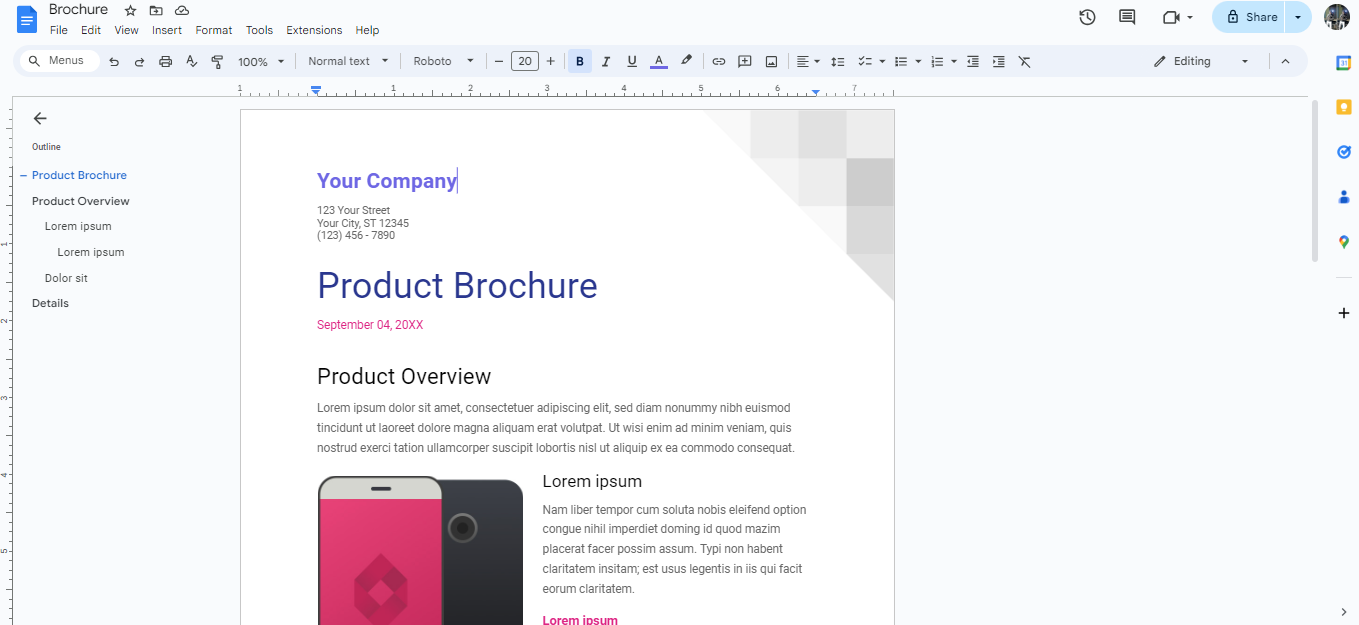Viewport: 1359px width, 625px height.
Task: Open the File menu
Action: coord(59,30)
